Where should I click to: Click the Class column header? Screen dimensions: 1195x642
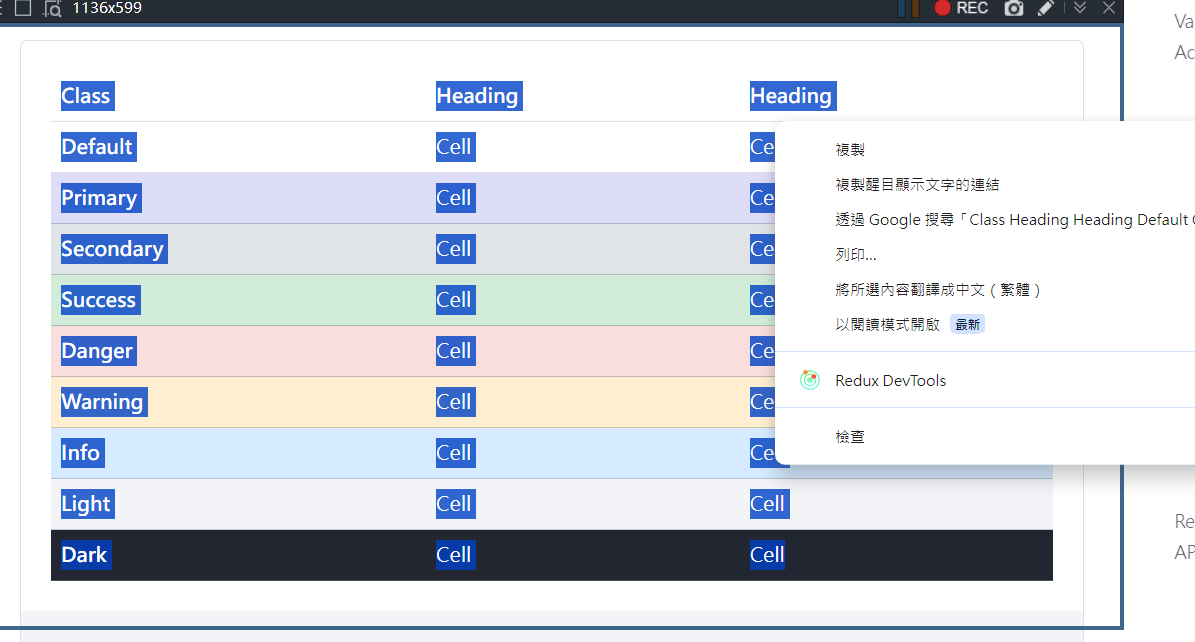[86, 96]
